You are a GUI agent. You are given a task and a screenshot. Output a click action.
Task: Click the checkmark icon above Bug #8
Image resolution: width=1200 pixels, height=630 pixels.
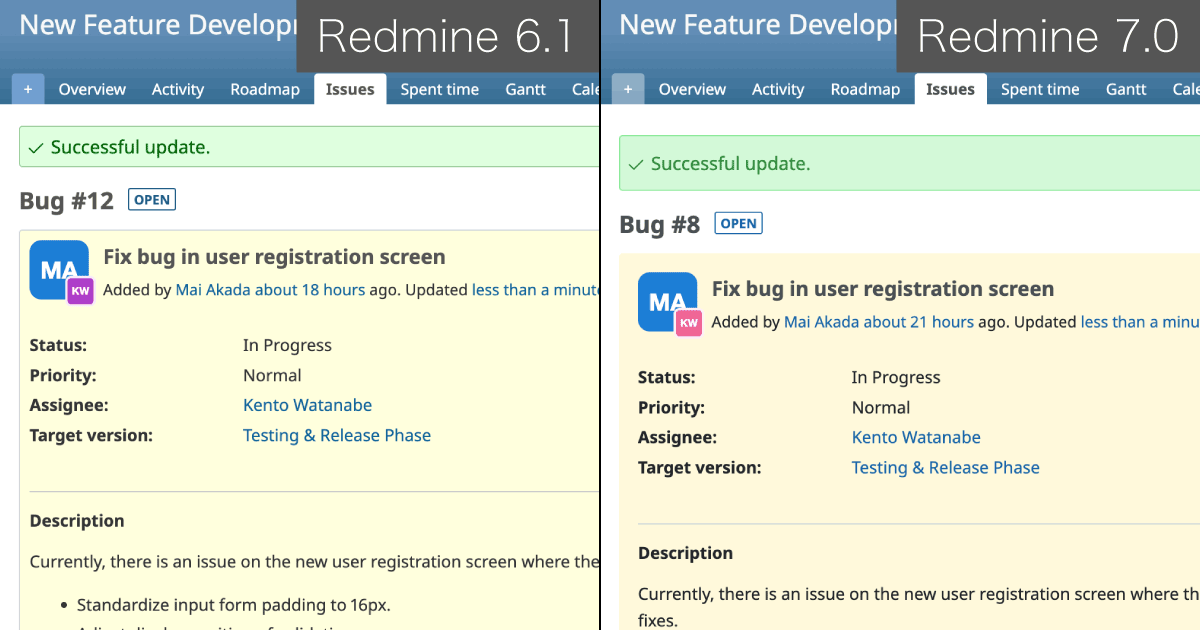[636, 164]
